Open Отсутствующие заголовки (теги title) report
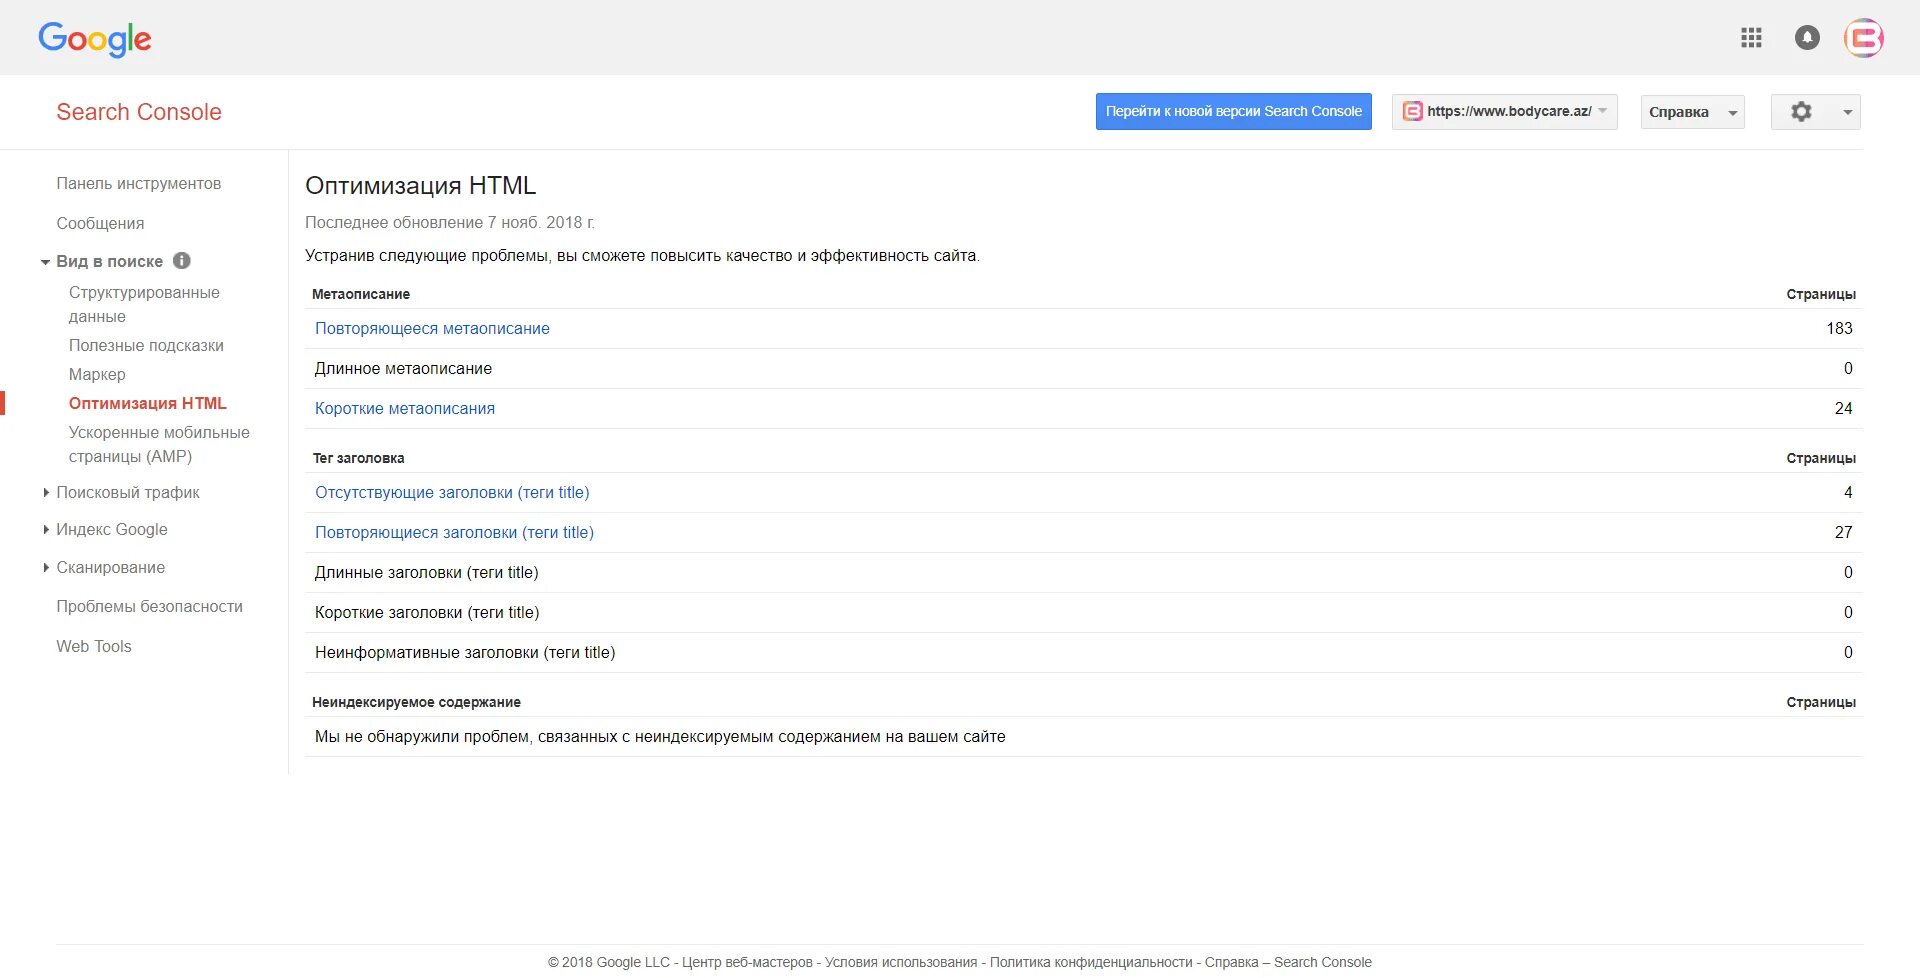 click(x=452, y=493)
